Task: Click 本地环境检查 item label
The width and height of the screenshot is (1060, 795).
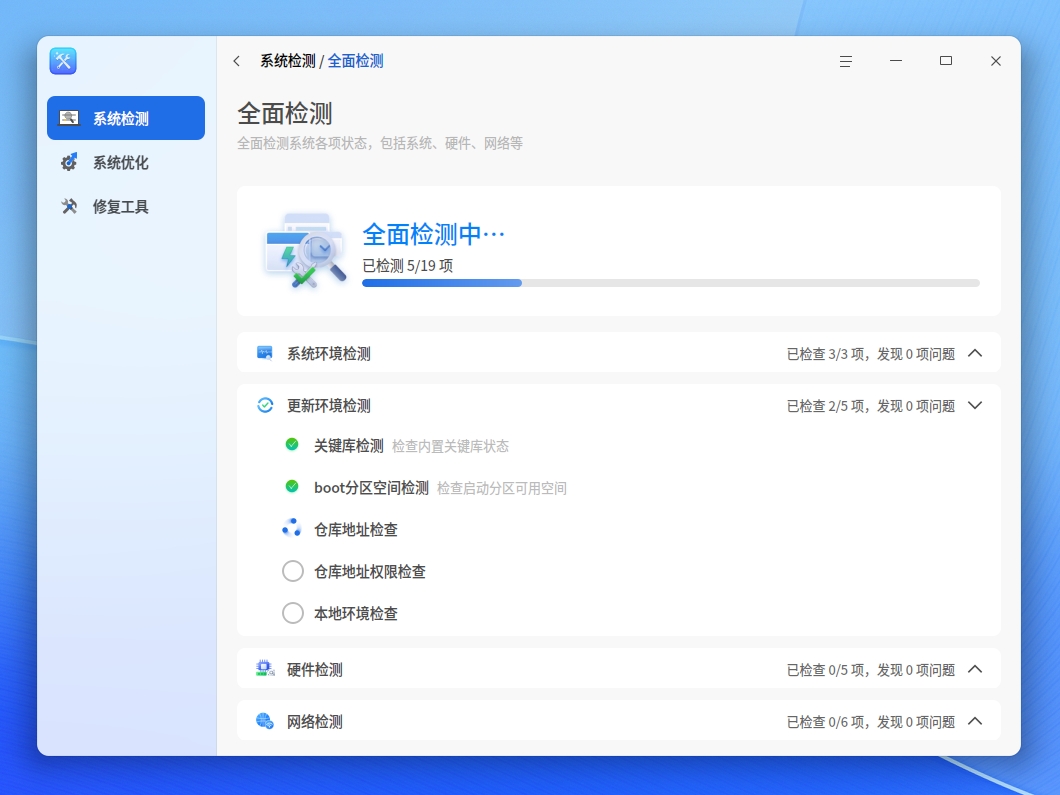Action: [x=356, y=614]
